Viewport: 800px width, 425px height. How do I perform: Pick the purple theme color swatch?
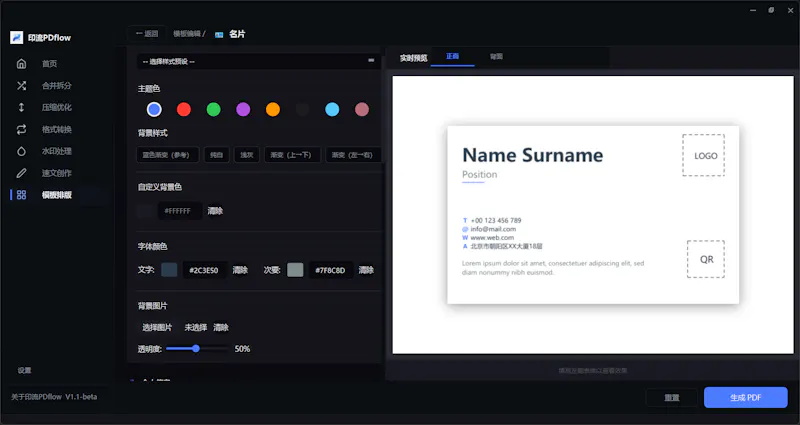point(243,109)
